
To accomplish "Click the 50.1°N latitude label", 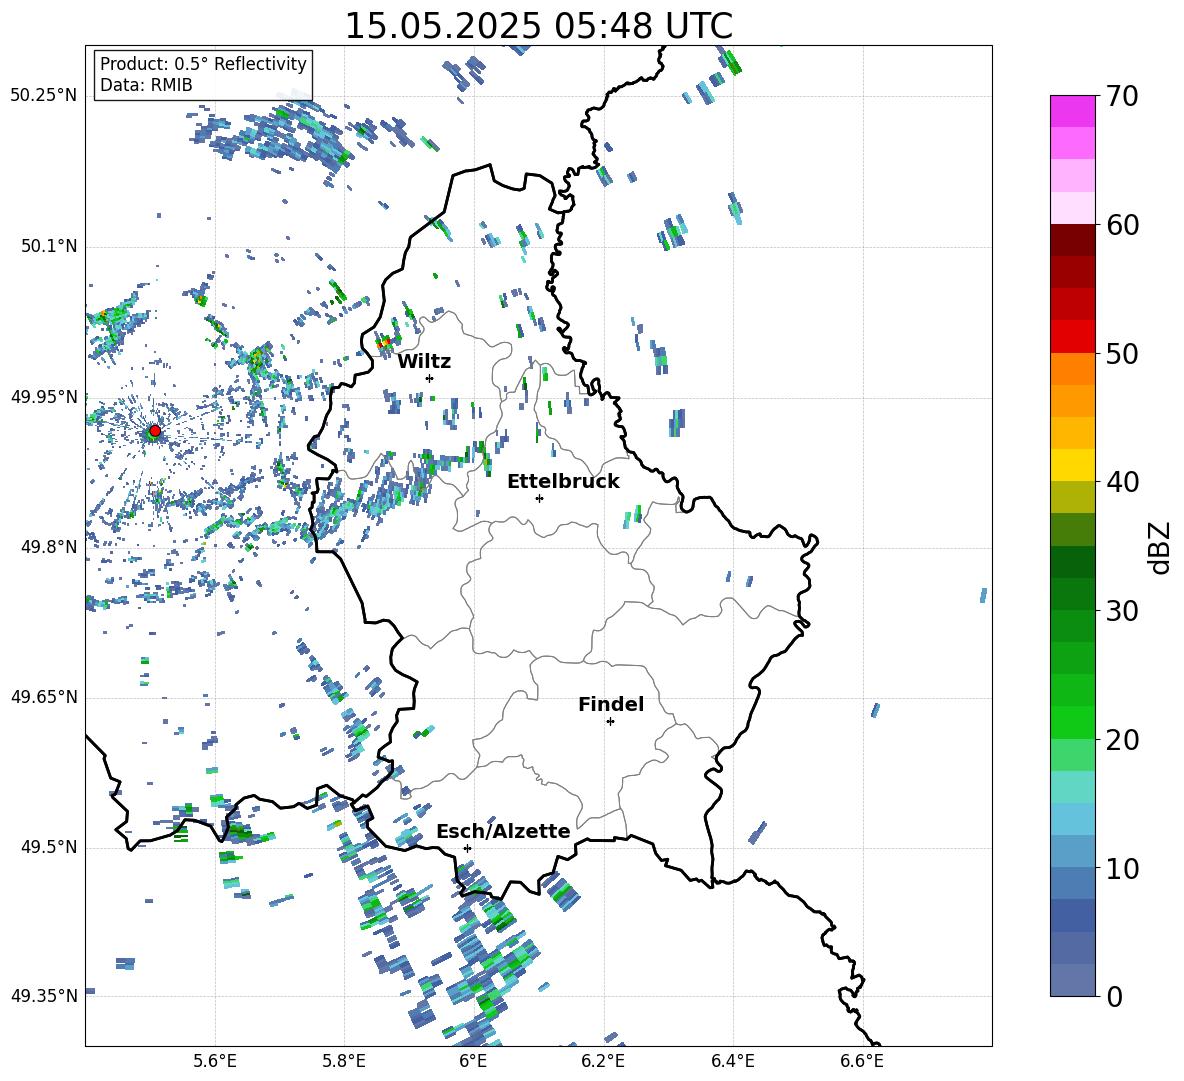I will coord(49,246).
